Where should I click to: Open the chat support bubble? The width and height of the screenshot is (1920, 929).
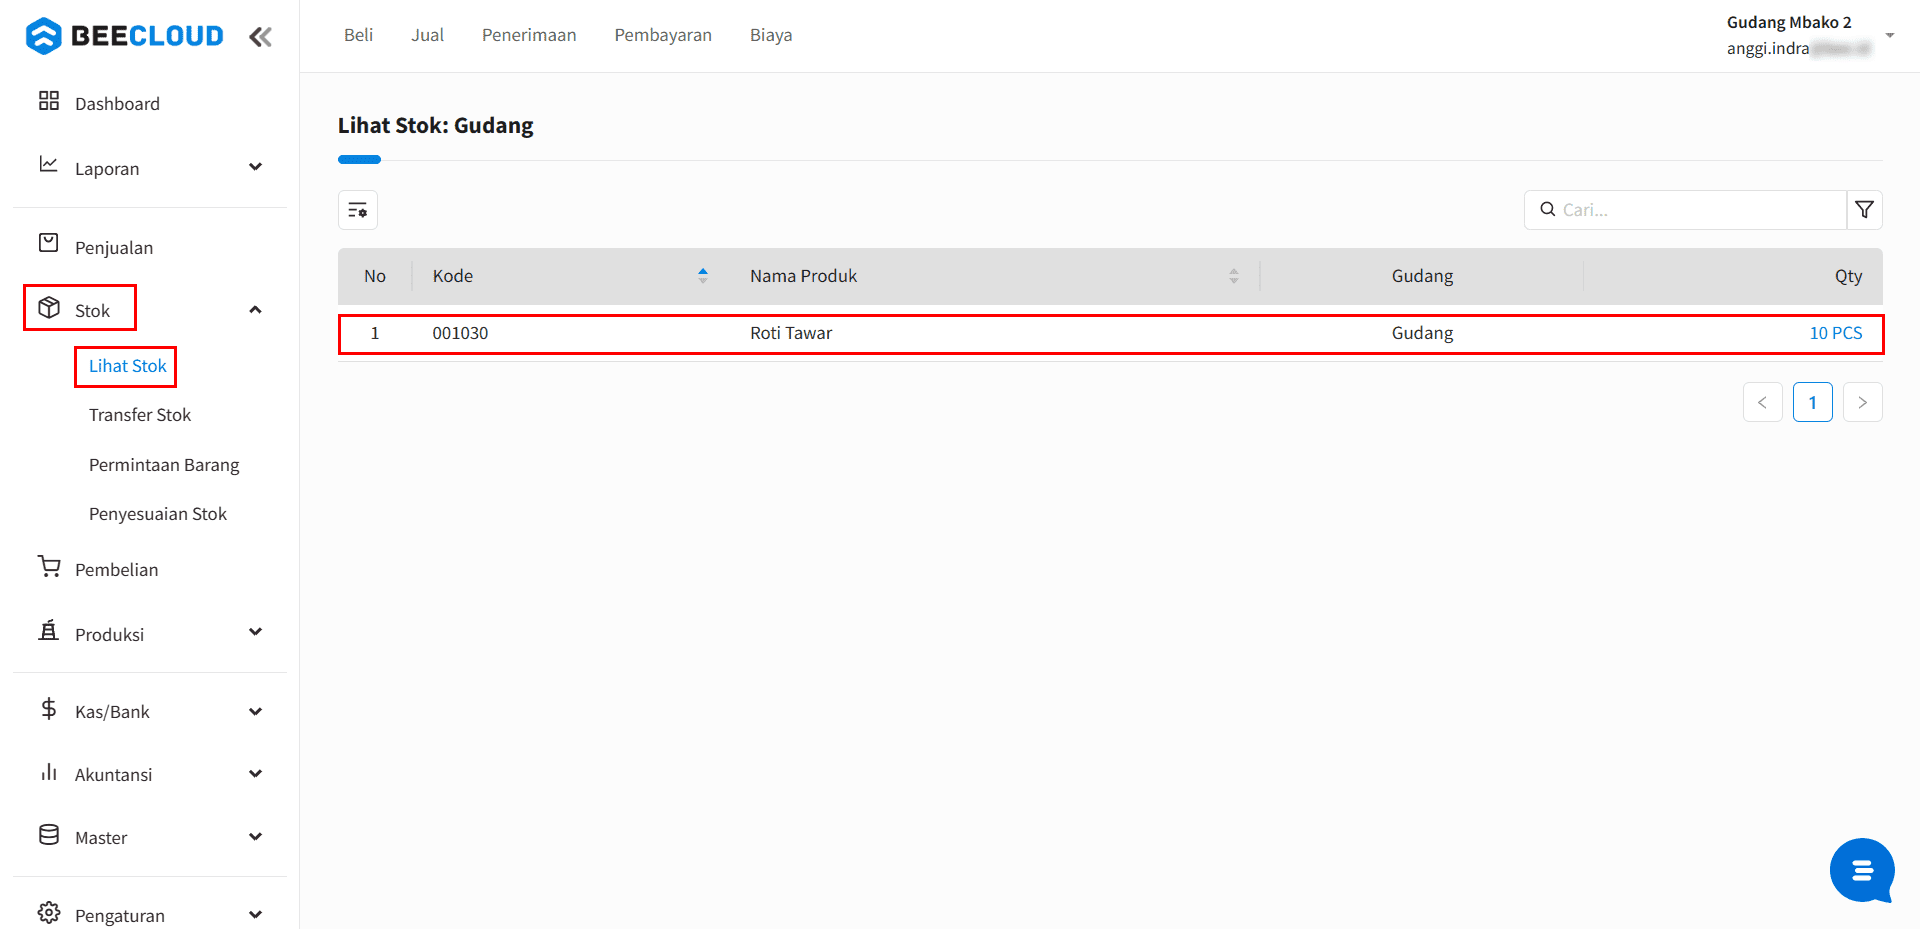(x=1861, y=871)
